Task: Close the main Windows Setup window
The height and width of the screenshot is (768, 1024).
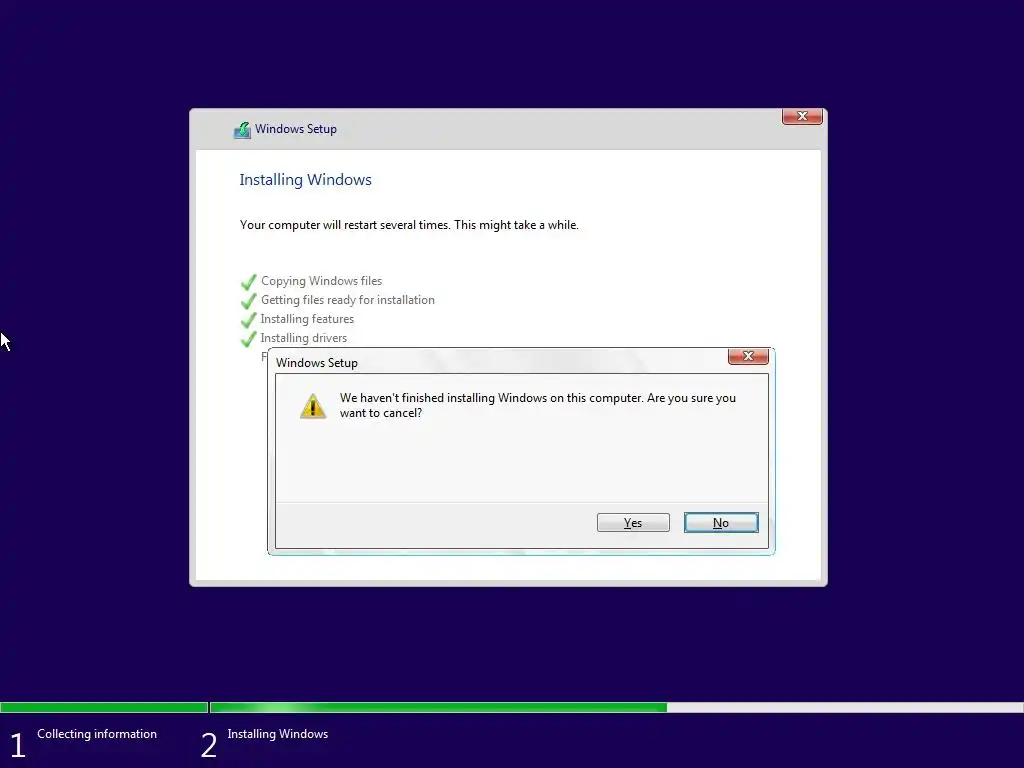Action: [802, 116]
